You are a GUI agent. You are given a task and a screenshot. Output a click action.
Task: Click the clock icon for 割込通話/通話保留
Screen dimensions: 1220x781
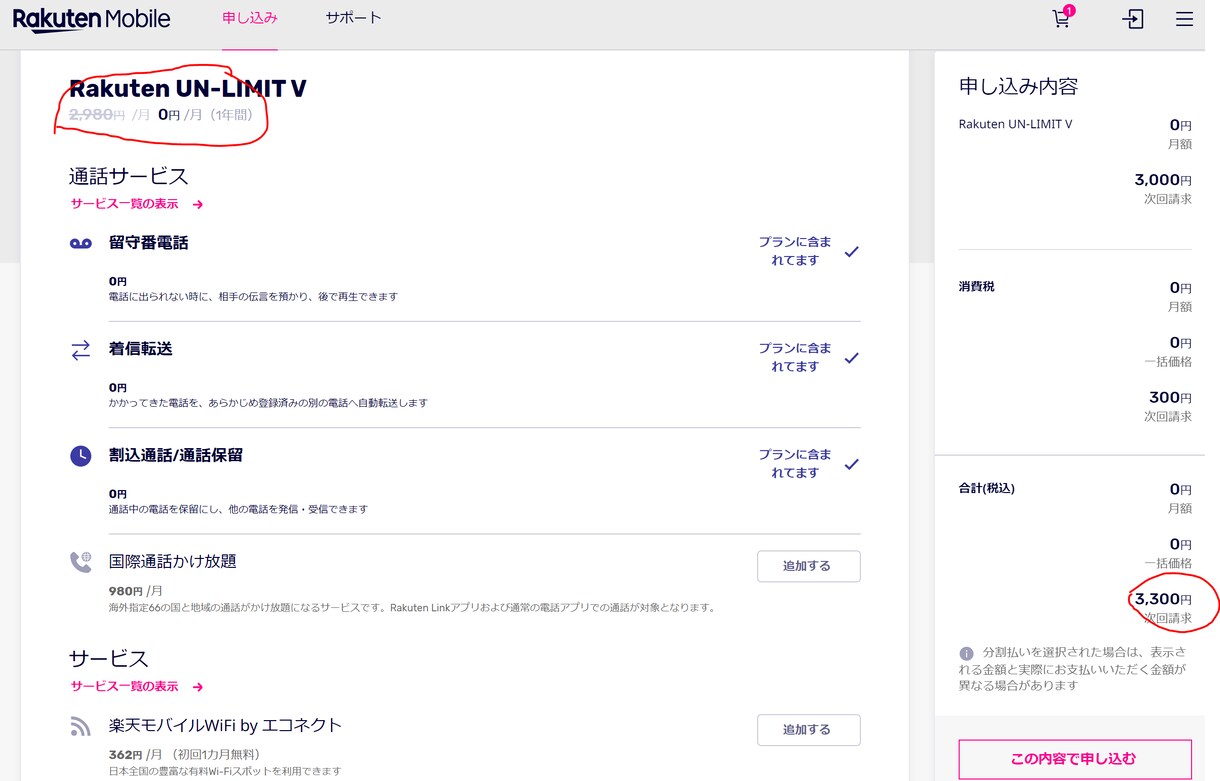coord(81,456)
